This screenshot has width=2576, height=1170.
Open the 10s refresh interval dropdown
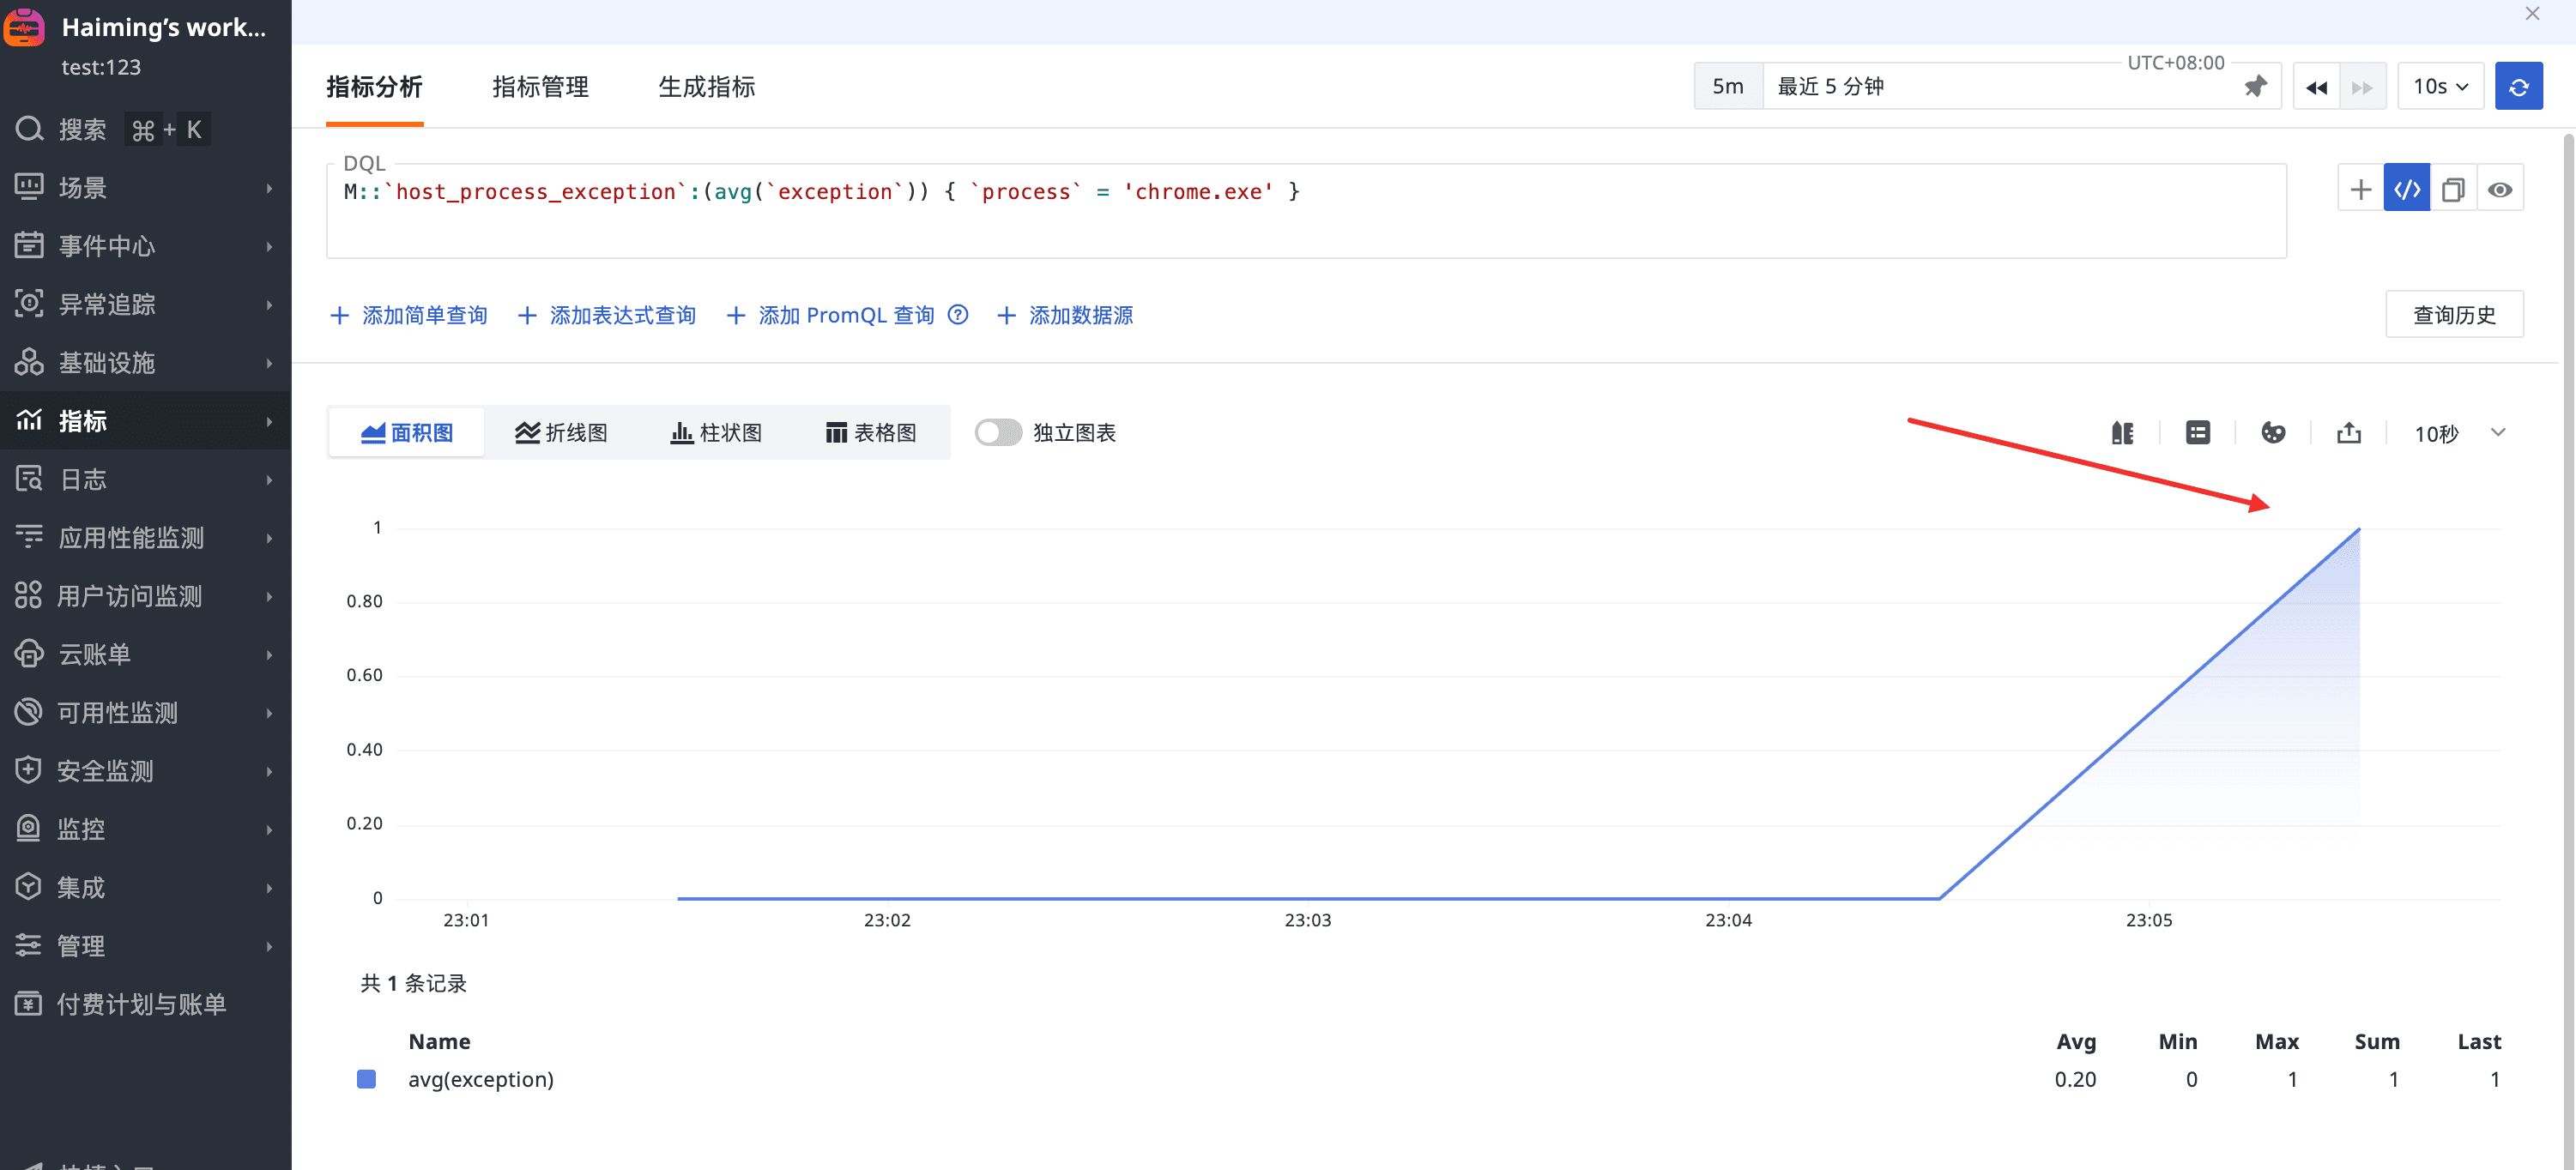tap(2440, 87)
